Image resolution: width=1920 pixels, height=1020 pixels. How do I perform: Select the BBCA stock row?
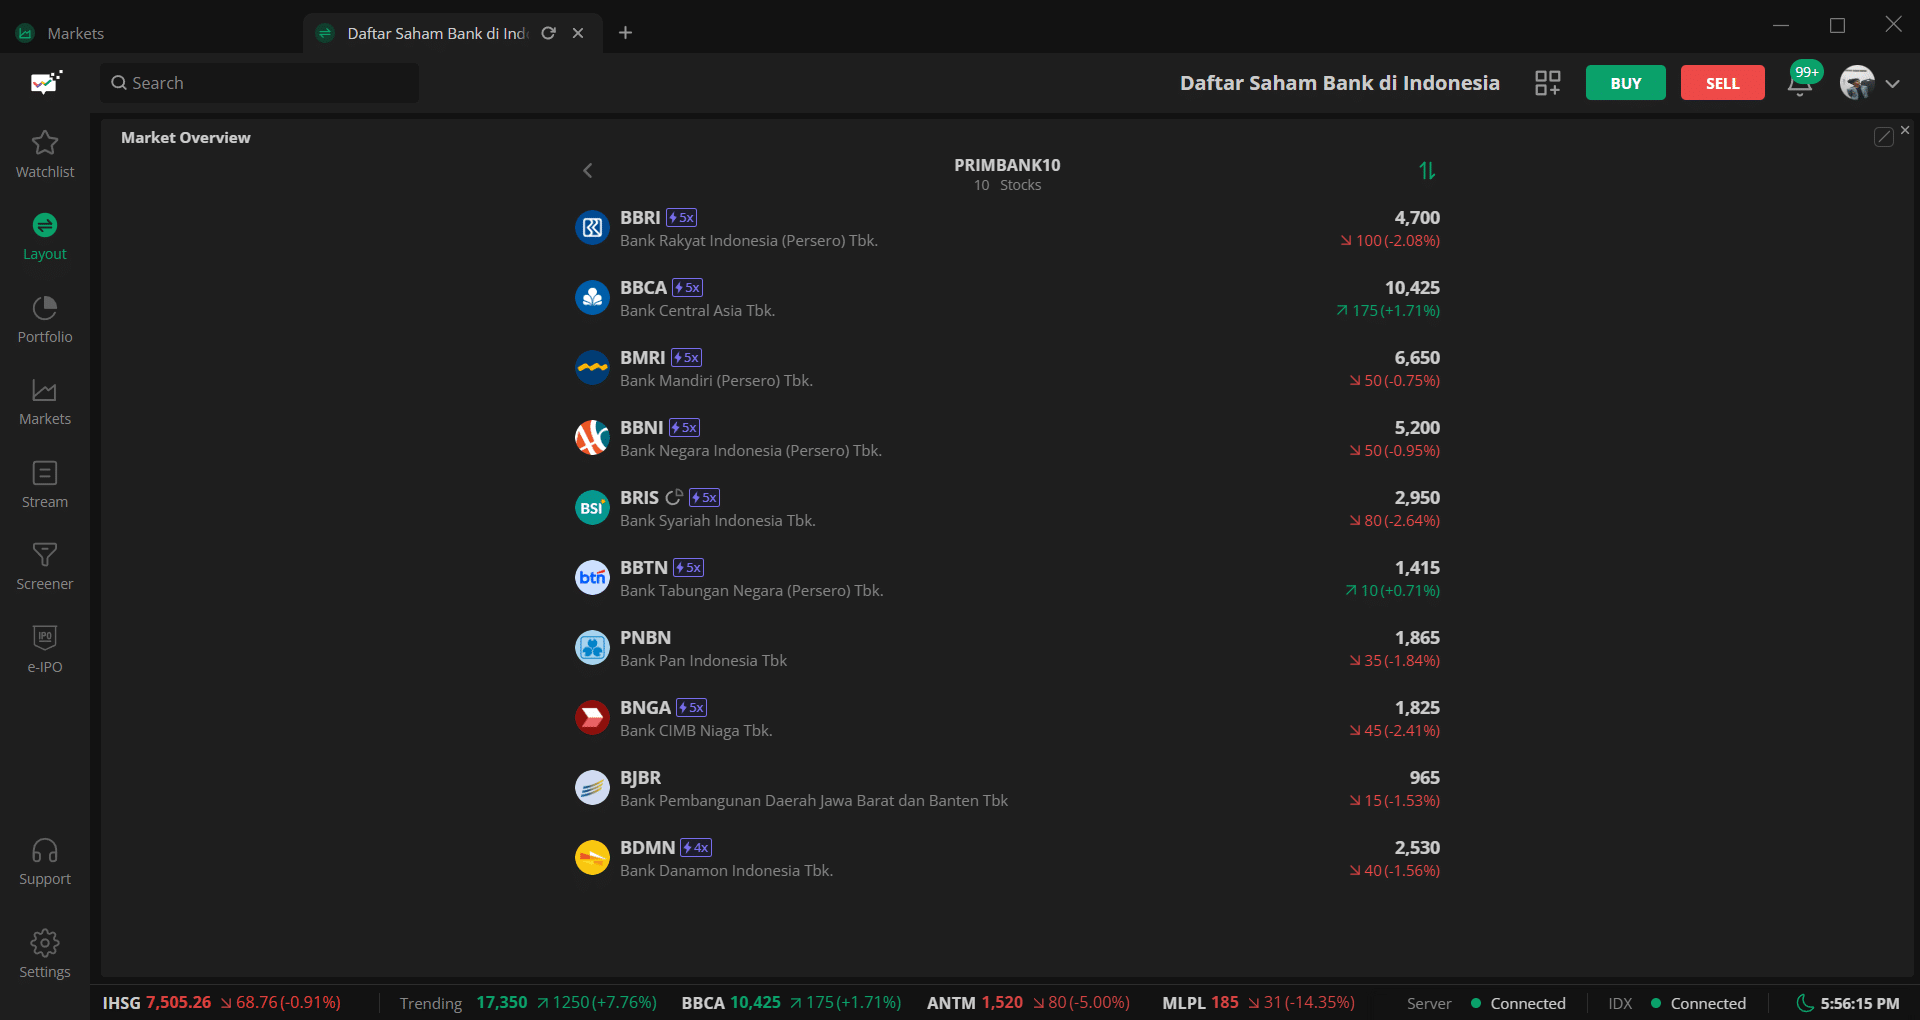tap(1007, 298)
